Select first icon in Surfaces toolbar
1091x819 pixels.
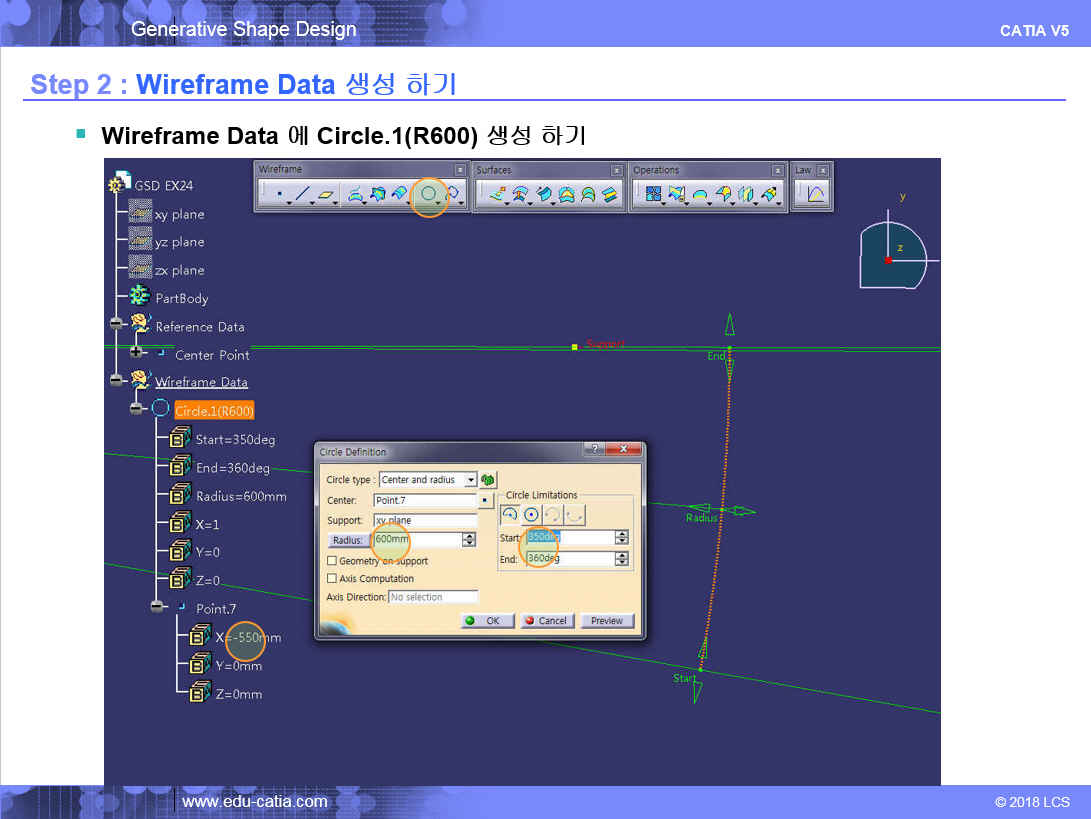pos(497,195)
